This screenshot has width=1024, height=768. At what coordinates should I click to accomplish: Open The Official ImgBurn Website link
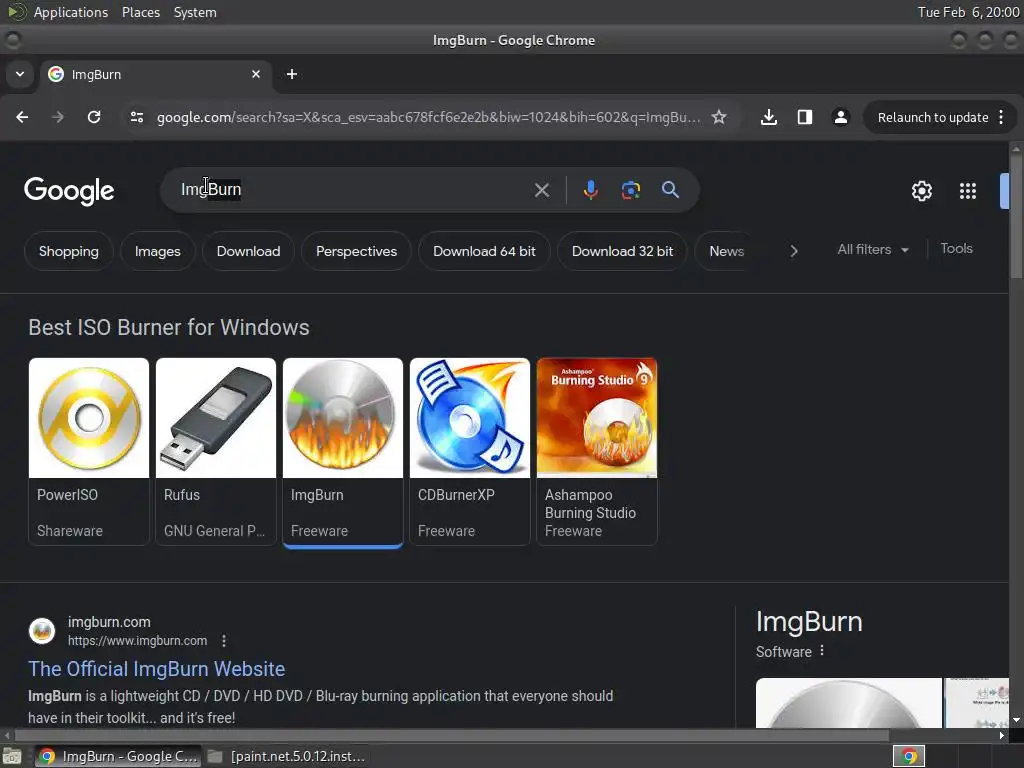tap(157, 669)
